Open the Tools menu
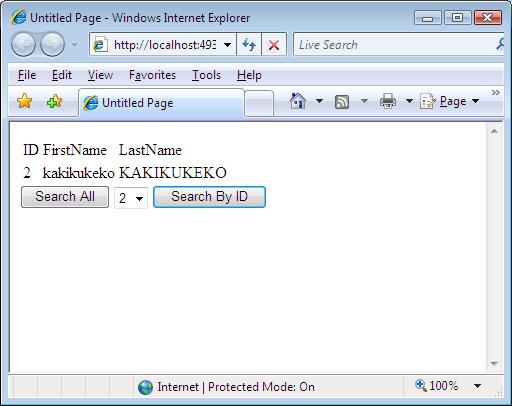Viewport: 512px width, 406px height. click(x=206, y=75)
